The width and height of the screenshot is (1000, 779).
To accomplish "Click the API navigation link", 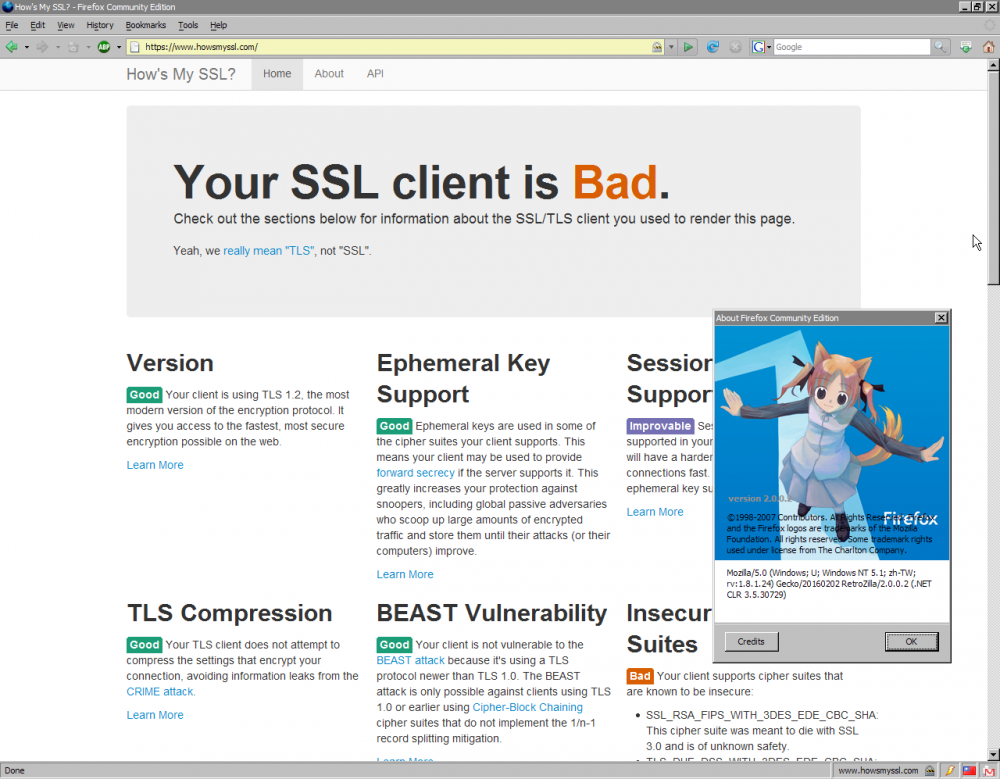I will coord(375,74).
